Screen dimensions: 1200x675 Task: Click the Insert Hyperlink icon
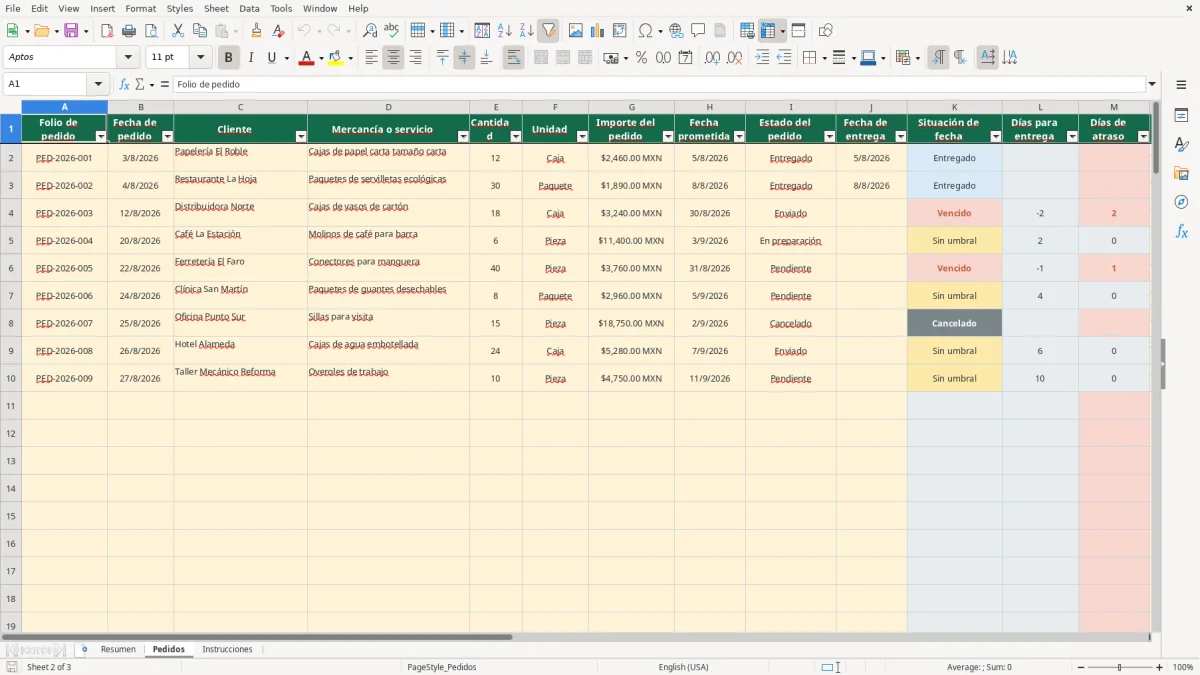pyautogui.click(x=676, y=31)
